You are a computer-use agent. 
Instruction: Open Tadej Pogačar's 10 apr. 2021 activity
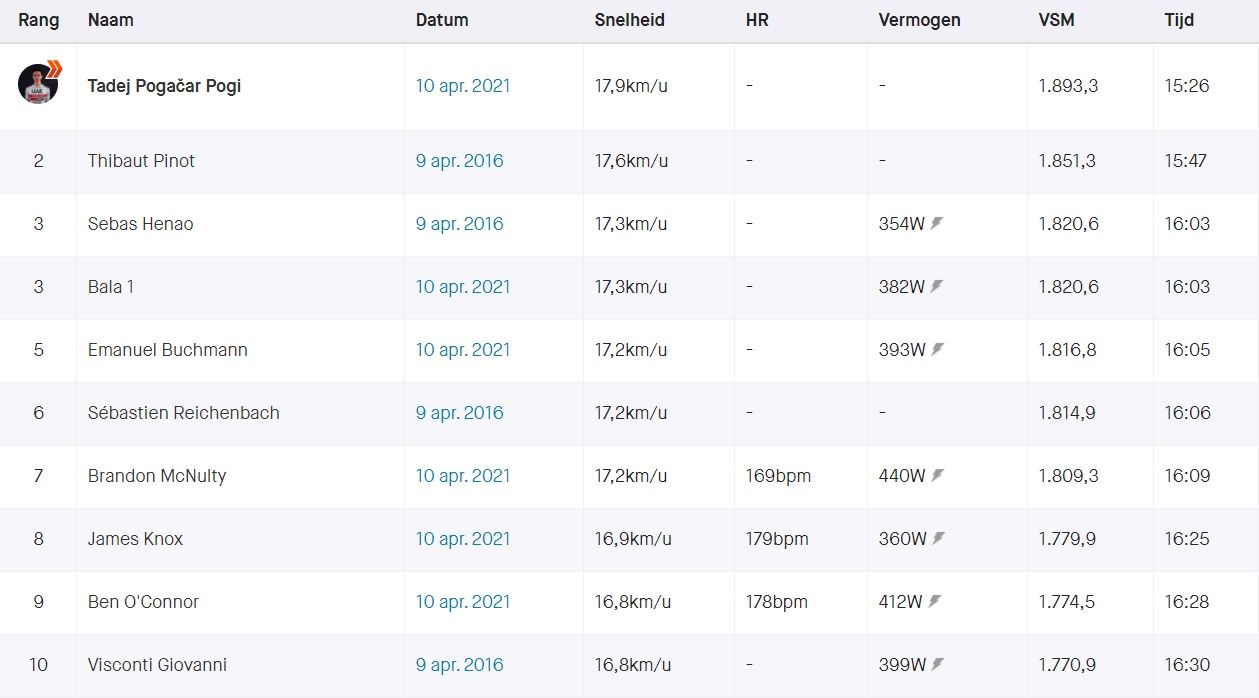pos(463,86)
